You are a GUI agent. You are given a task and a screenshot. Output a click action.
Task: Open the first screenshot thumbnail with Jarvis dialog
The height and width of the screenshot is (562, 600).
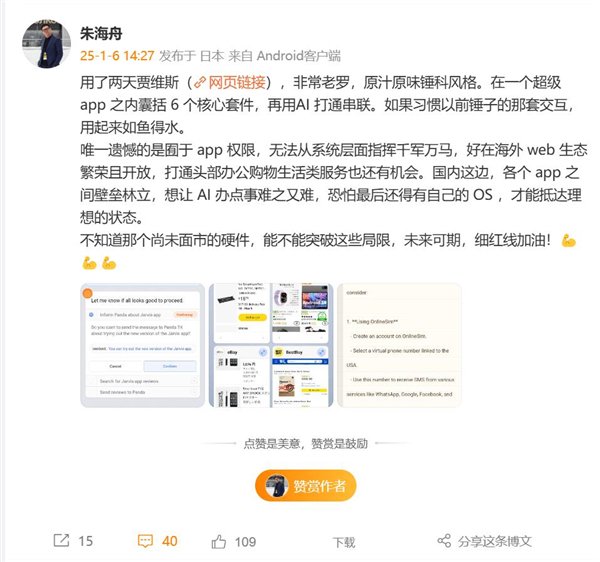(x=142, y=345)
